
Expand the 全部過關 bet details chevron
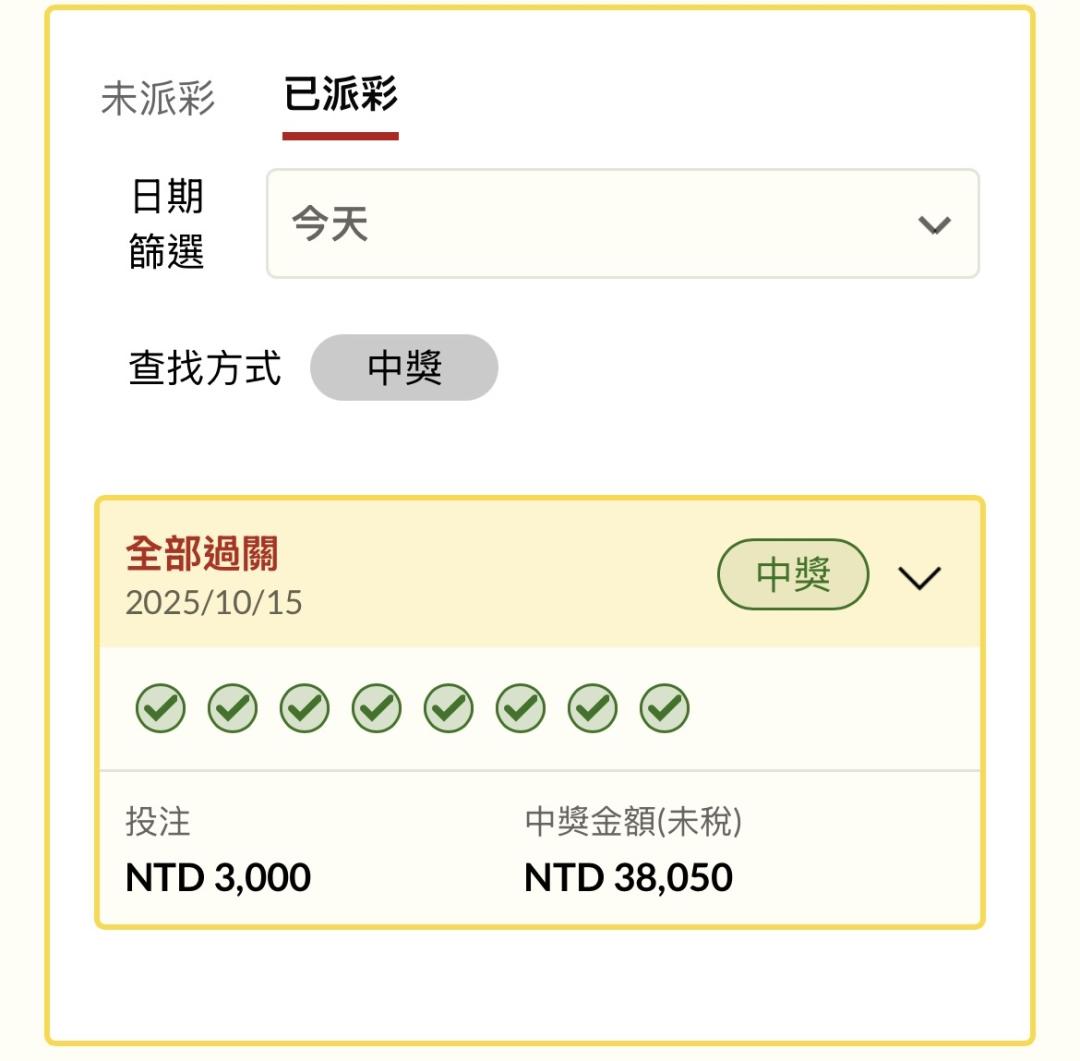(919, 578)
